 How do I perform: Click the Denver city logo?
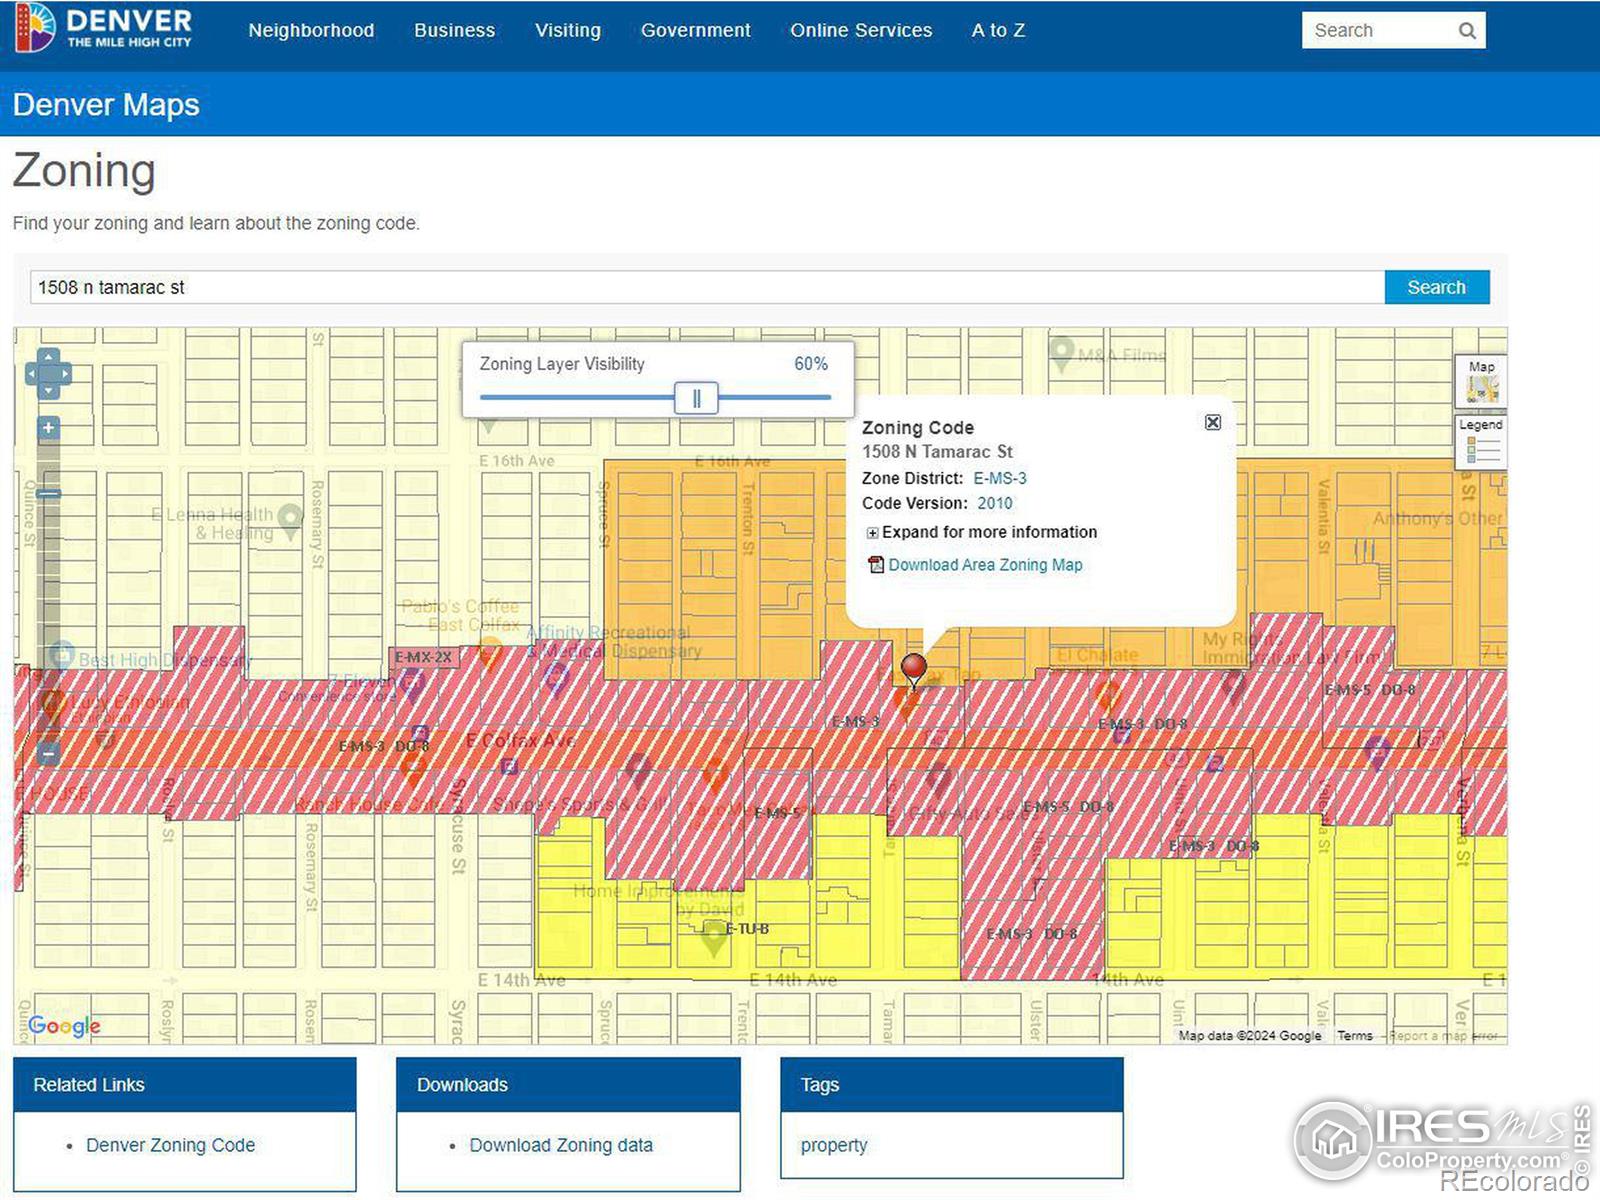pos(103,28)
